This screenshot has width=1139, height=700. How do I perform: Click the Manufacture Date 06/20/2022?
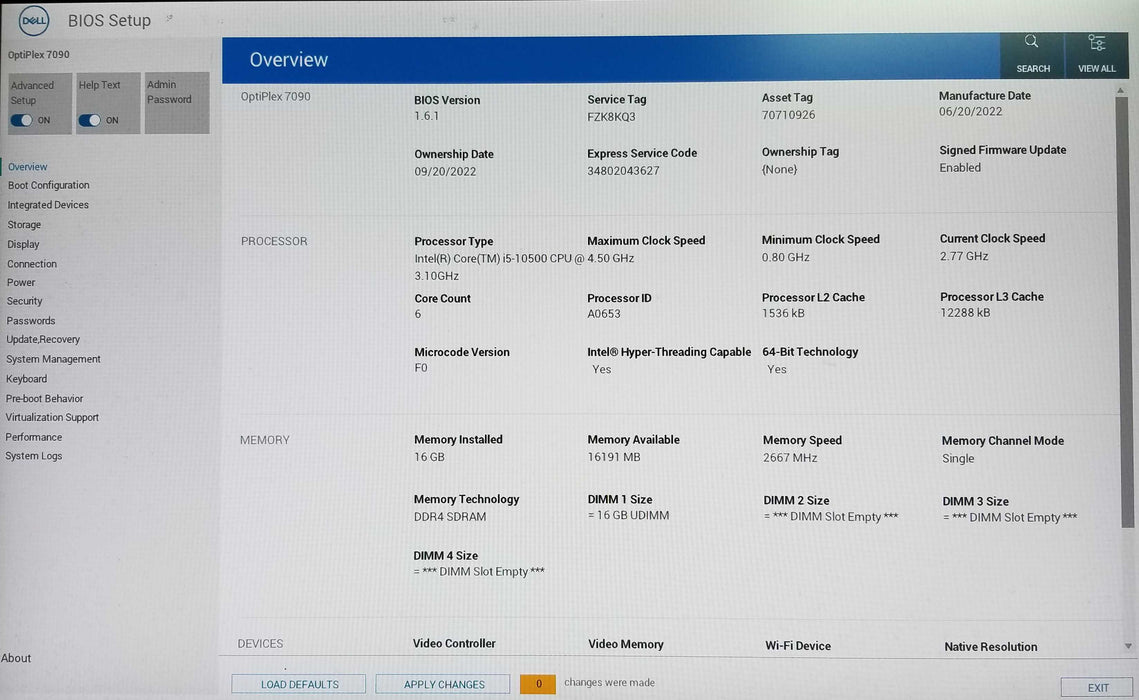pos(970,111)
